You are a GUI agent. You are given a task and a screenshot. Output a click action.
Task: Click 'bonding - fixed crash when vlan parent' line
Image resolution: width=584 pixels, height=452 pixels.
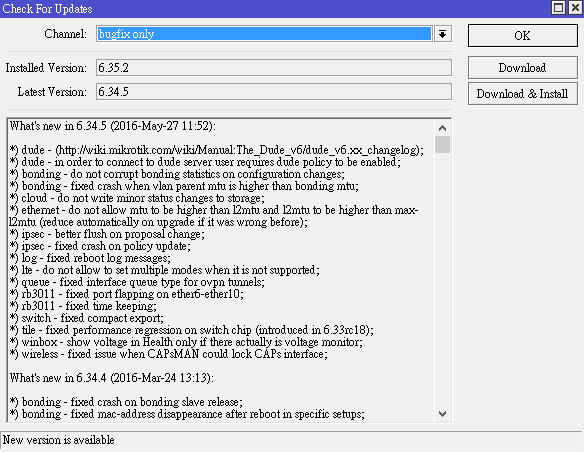[184, 186]
